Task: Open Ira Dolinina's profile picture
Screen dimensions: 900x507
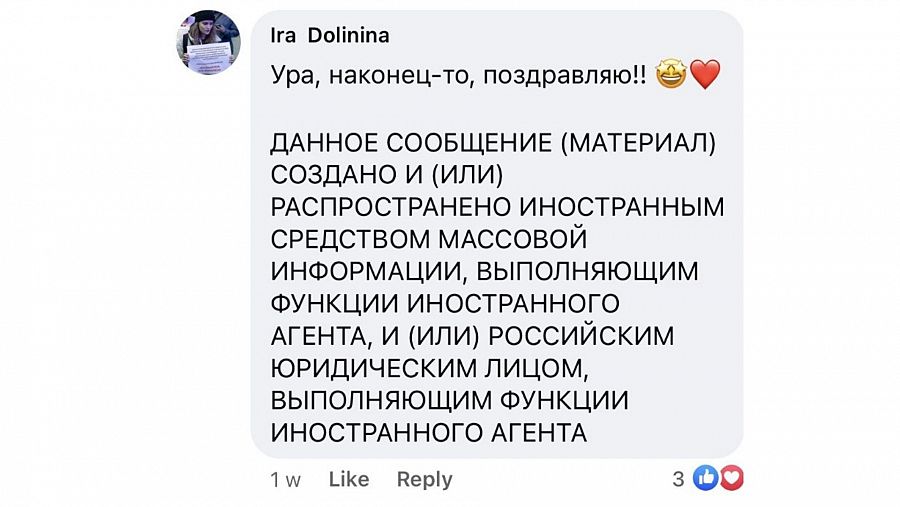Action: pyautogui.click(x=208, y=42)
